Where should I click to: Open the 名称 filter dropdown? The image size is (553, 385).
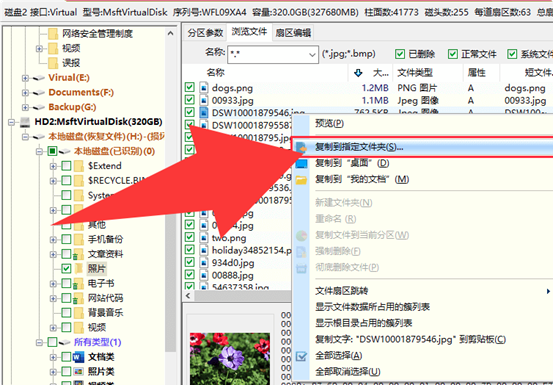pyautogui.click(x=312, y=55)
